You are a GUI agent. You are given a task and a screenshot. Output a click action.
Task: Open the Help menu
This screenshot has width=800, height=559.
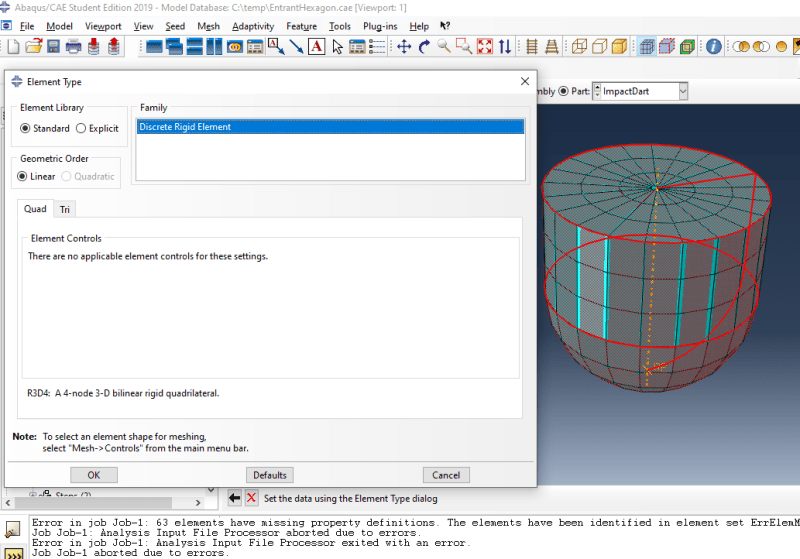click(x=419, y=26)
